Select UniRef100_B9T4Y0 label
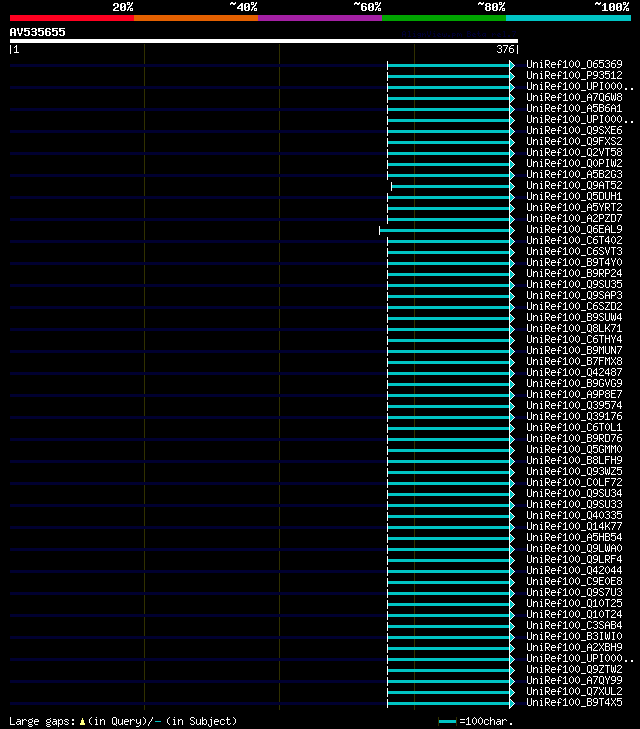This screenshot has height=729, width=640. [574, 262]
